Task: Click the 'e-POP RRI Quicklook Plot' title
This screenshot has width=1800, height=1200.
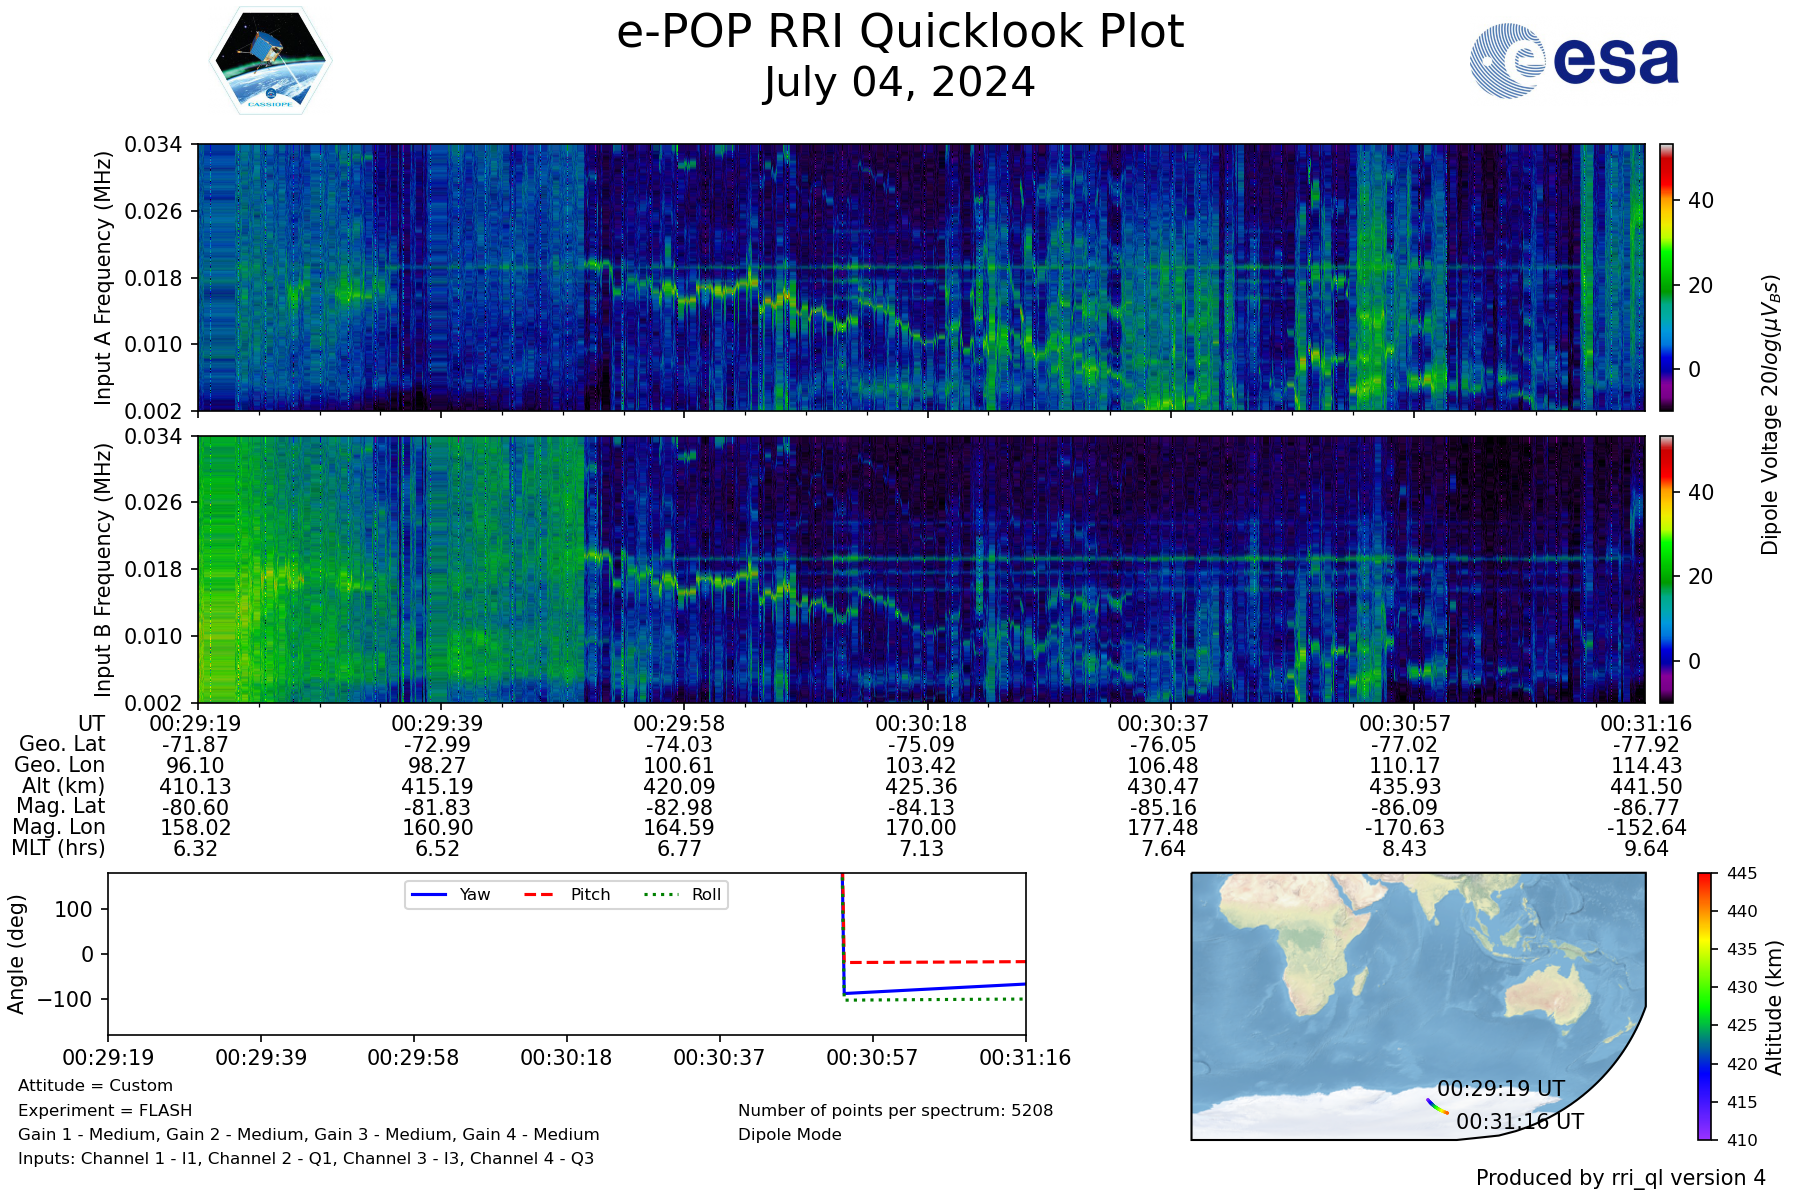Action: click(900, 32)
